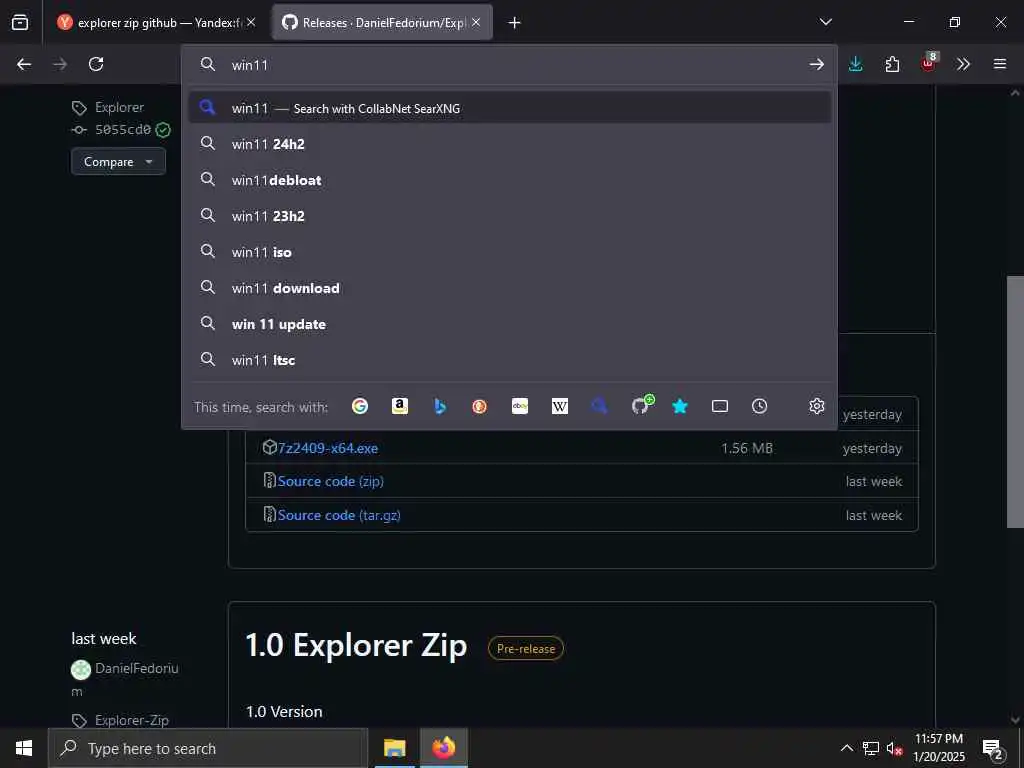This screenshot has width=1024, height=768.
Task: Search history using the clock icon
Action: [x=760, y=406]
